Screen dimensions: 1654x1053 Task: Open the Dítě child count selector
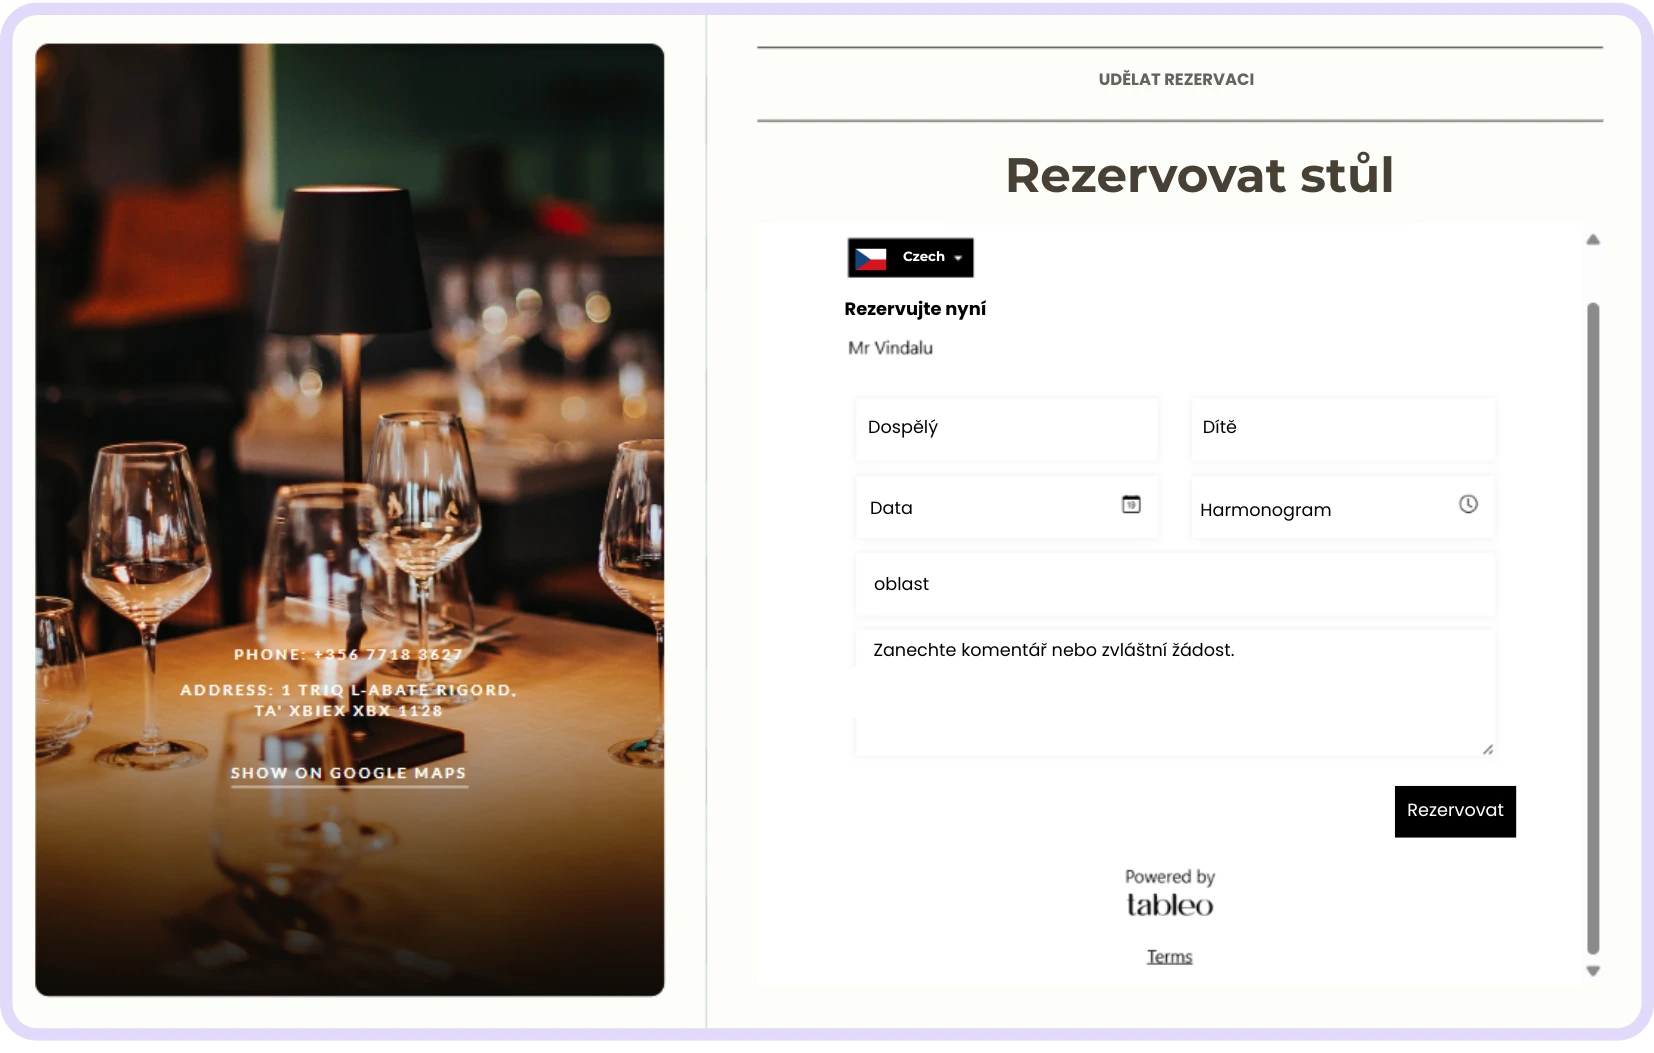tap(1343, 428)
